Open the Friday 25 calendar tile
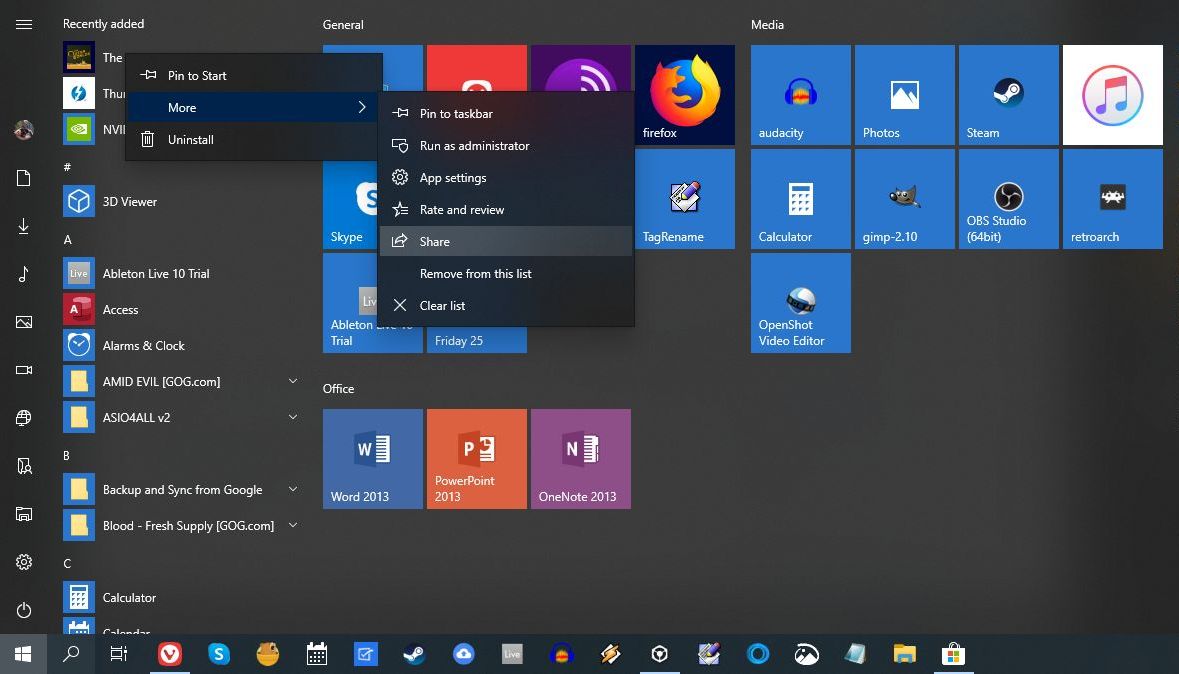The height and width of the screenshot is (674, 1179). tap(477, 340)
